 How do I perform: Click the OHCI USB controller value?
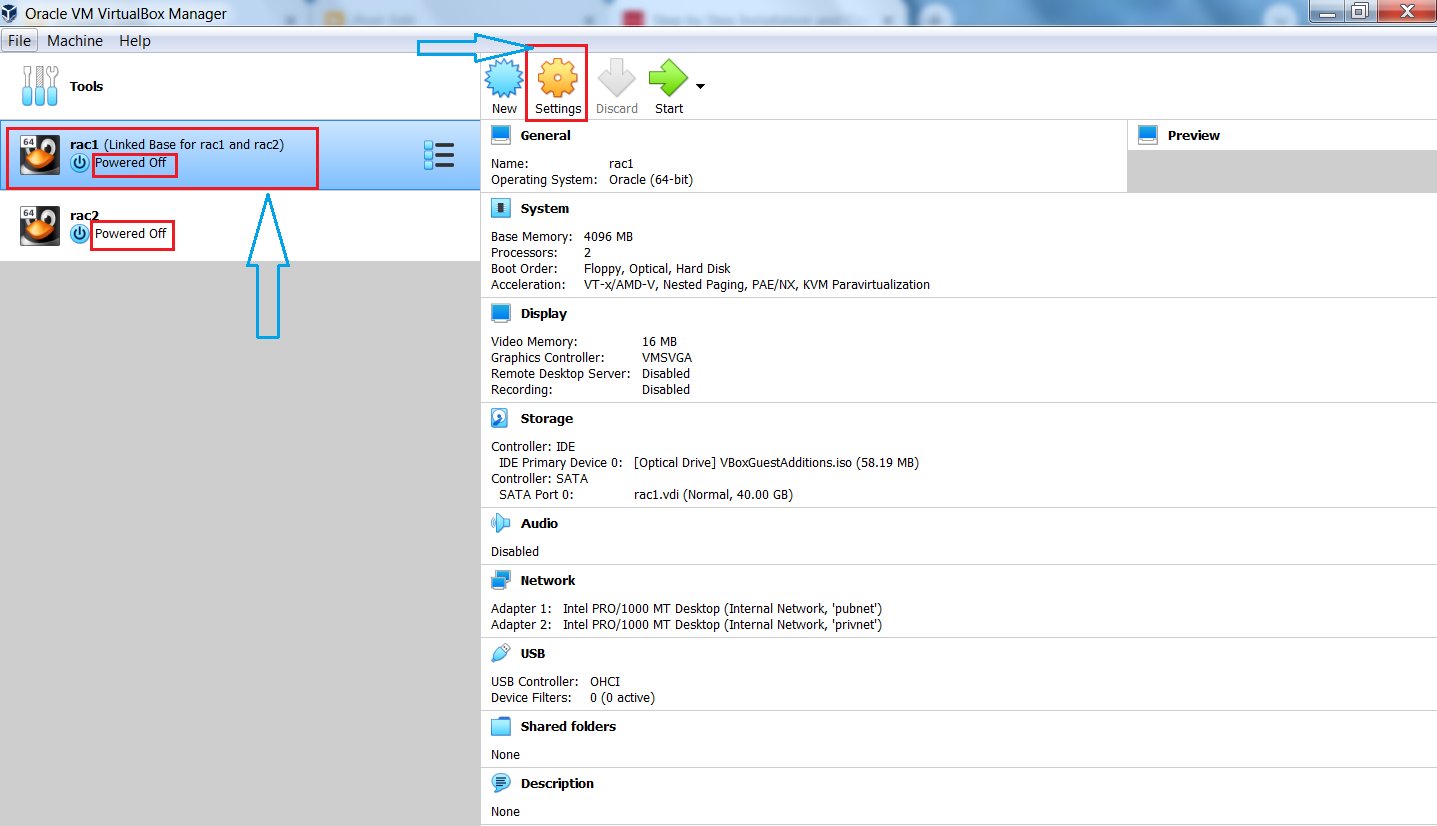coord(606,682)
